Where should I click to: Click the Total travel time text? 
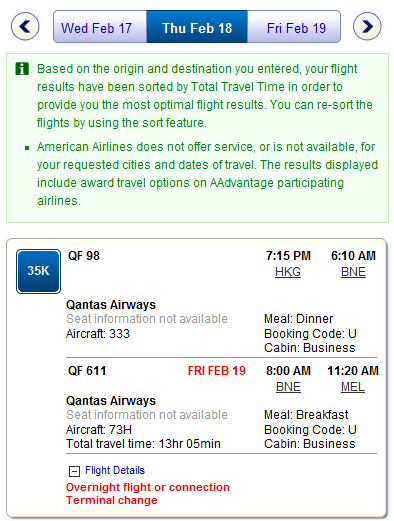(x=143, y=444)
